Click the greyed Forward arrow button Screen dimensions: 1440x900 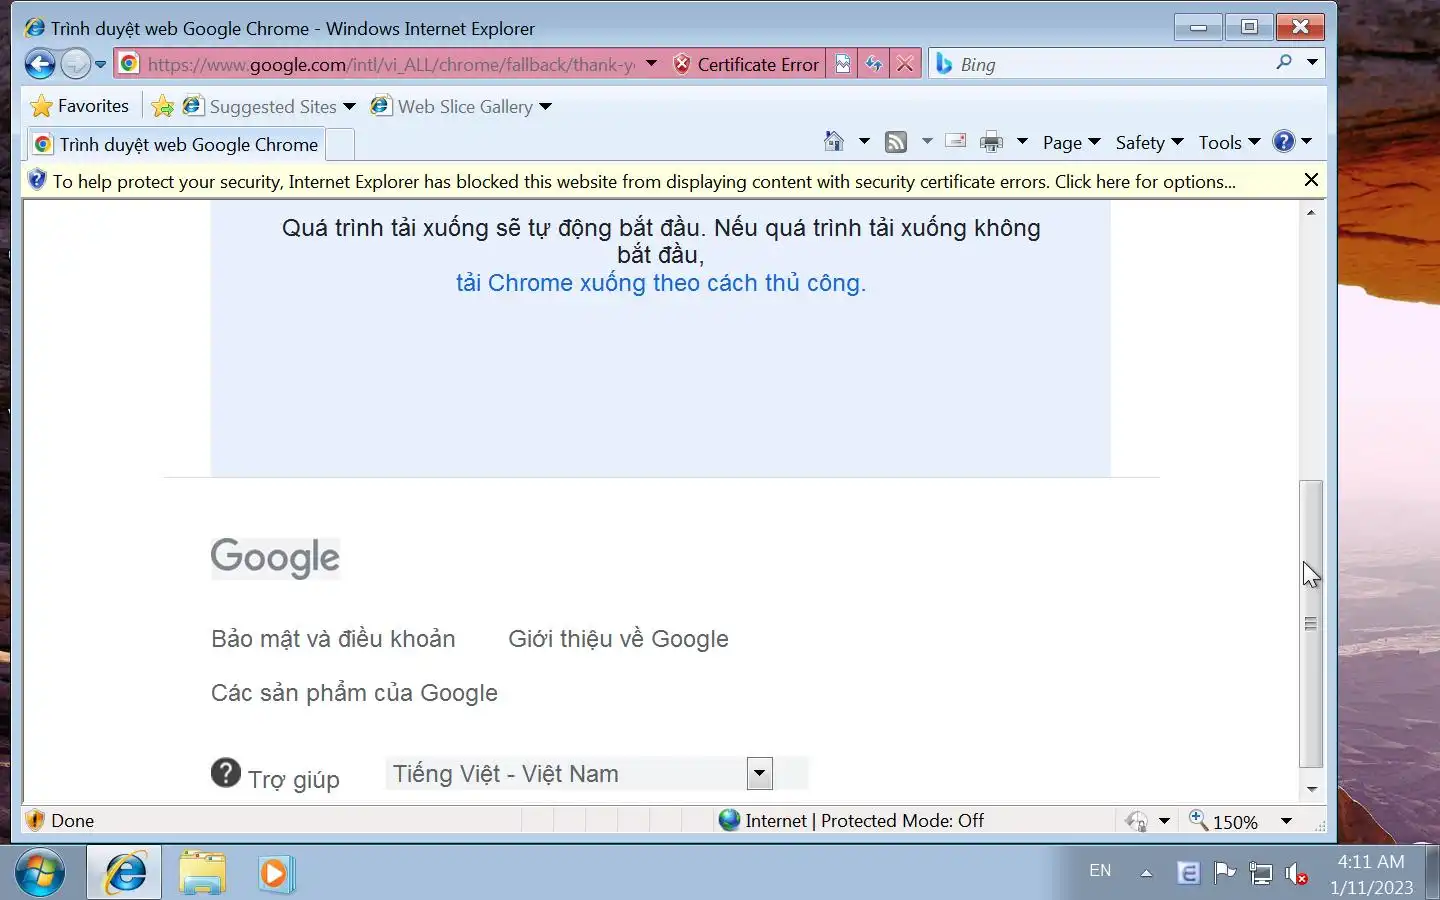coord(76,64)
